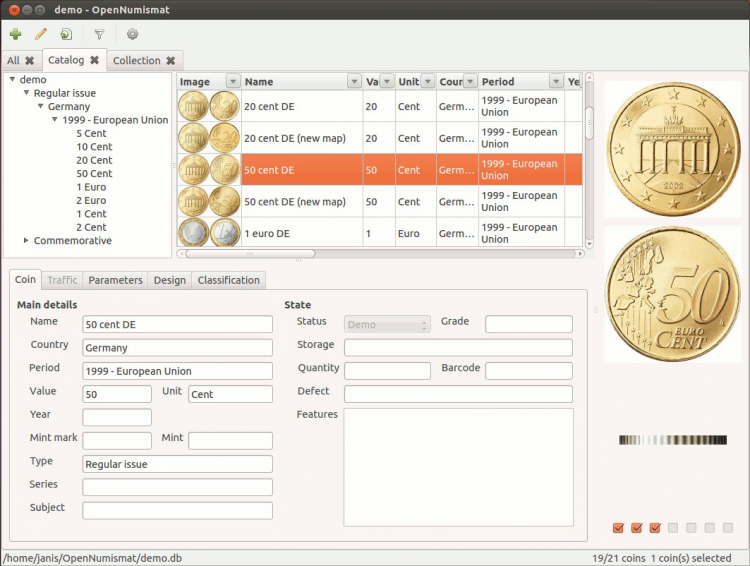
Task: Collapse the 1999 - European Union node
Action: (x=55, y=120)
